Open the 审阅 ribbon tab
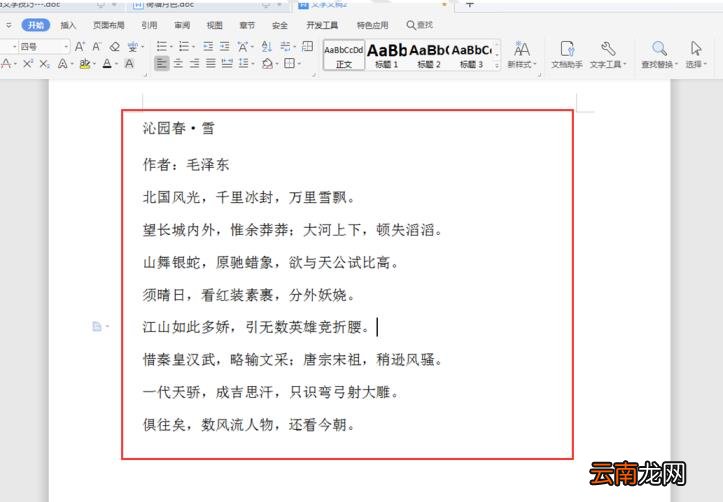723x502 pixels. (x=182, y=25)
